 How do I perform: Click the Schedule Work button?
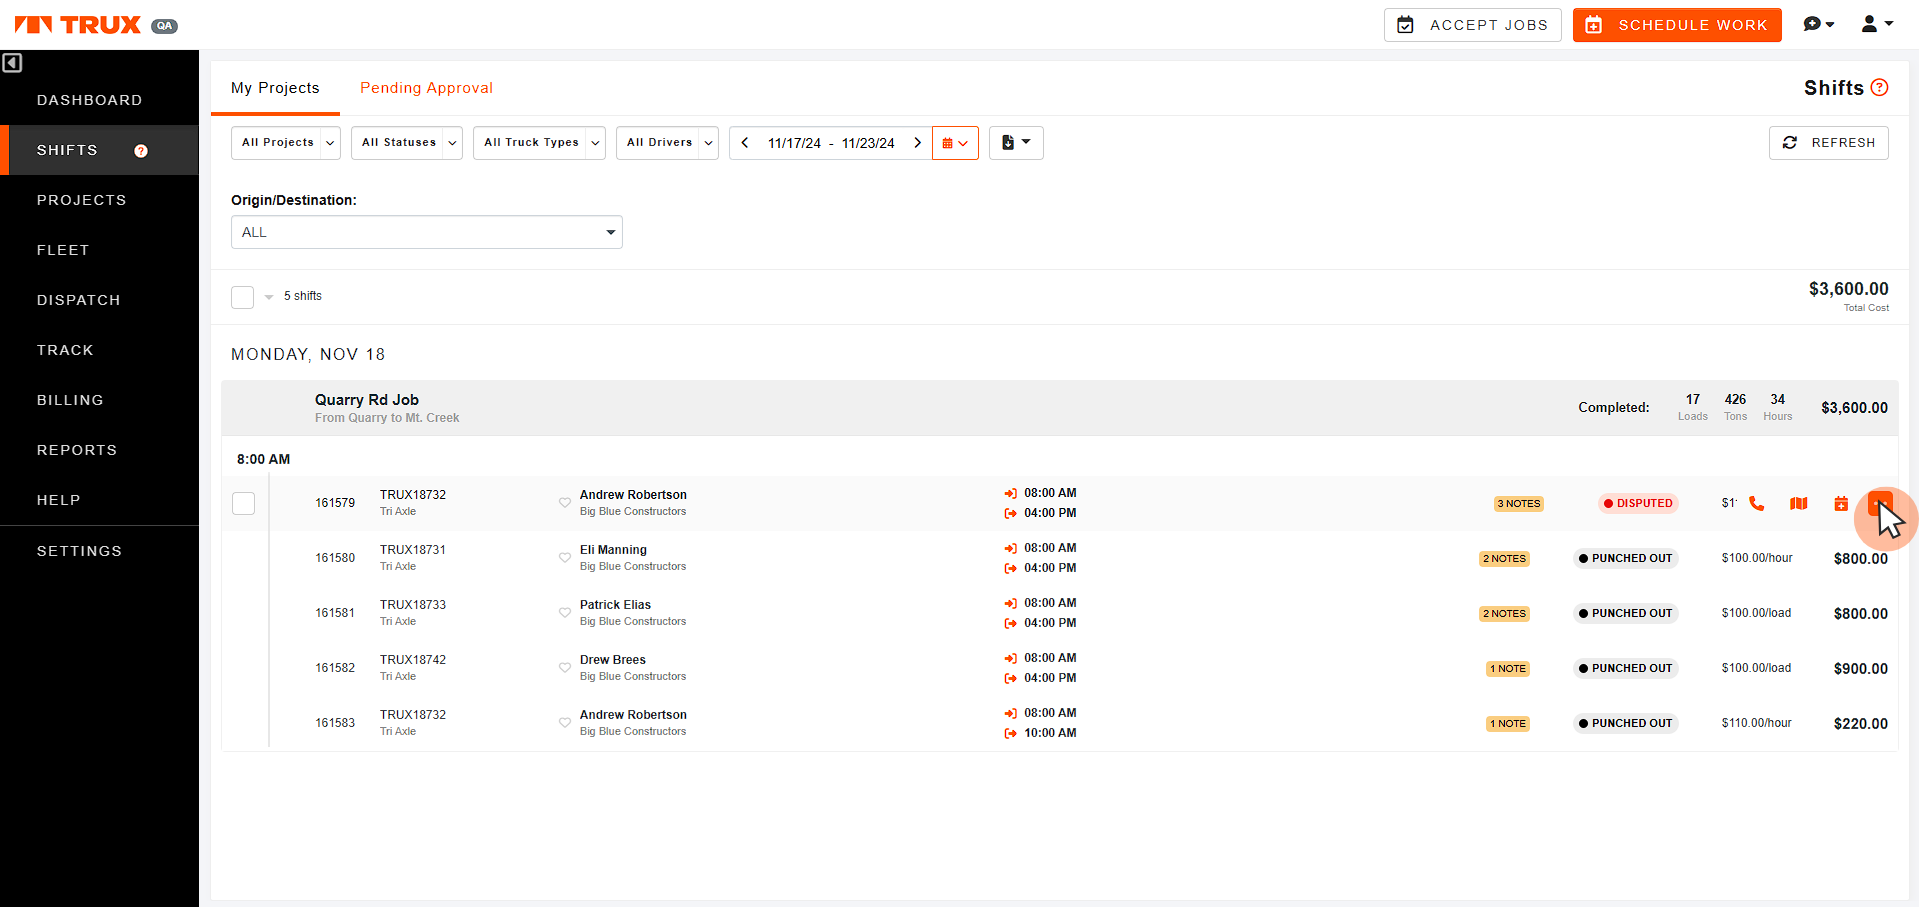(1677, 25)
